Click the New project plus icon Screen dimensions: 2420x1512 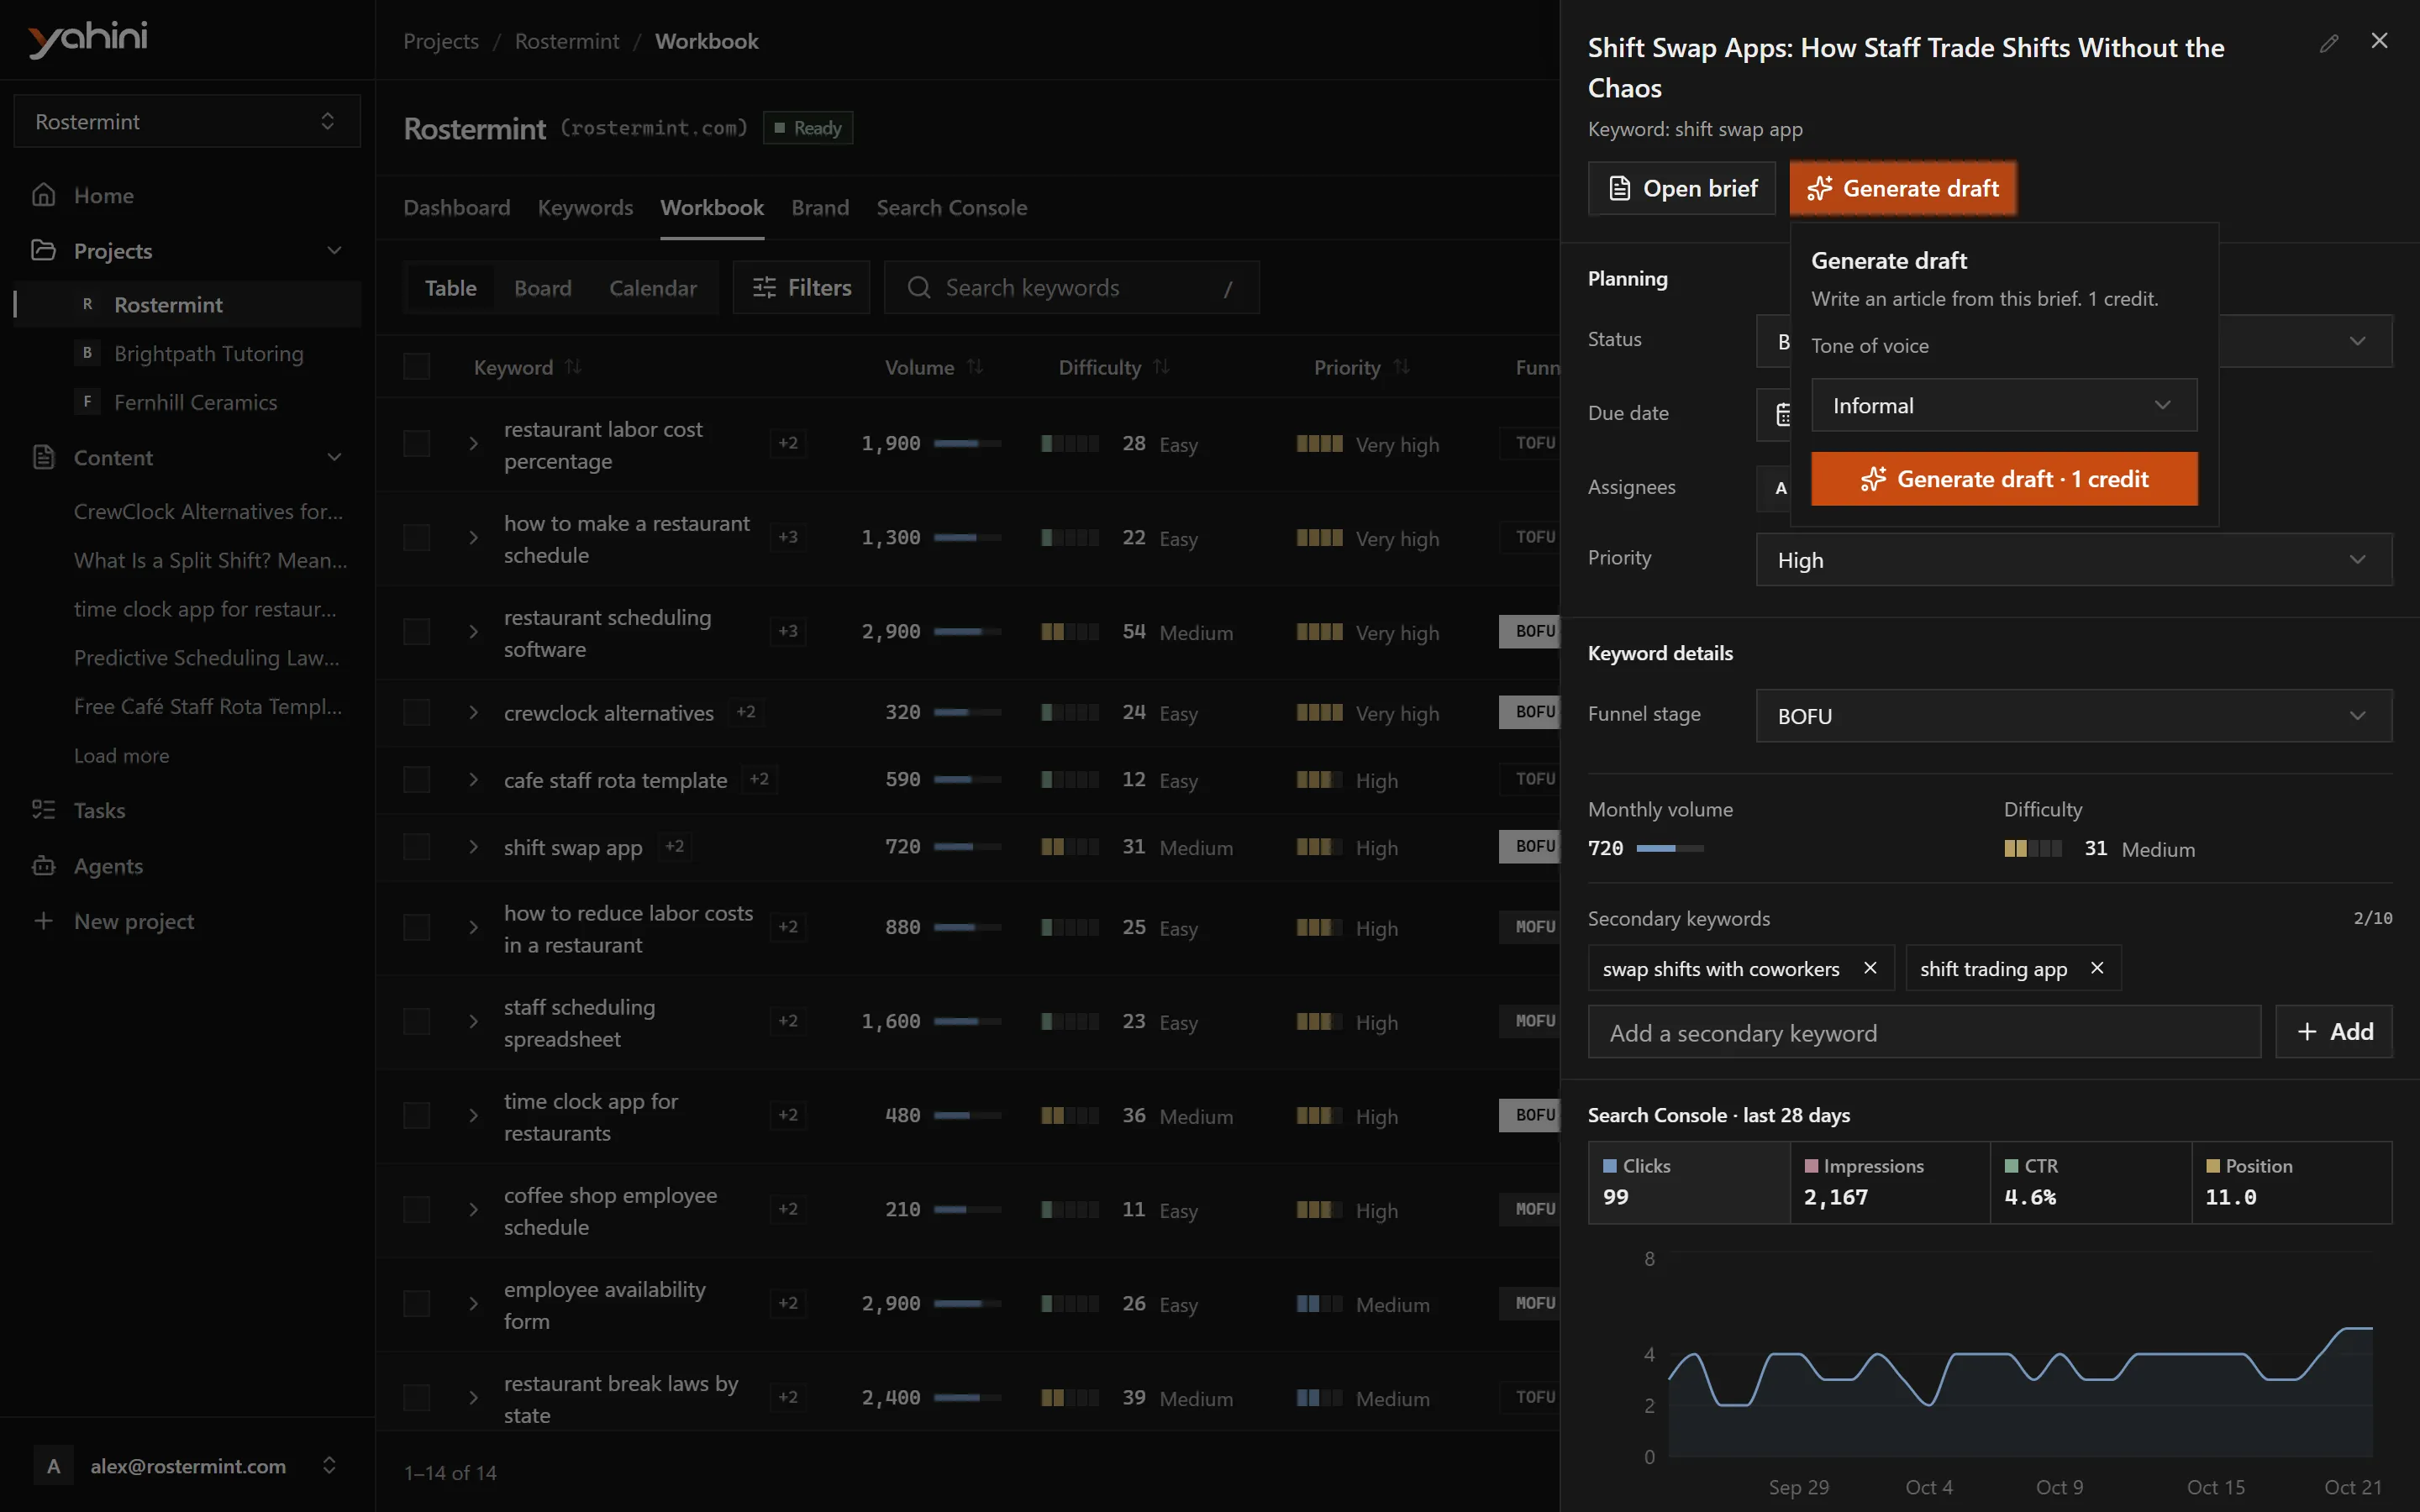pyautogui.click(x=43, y=921)
